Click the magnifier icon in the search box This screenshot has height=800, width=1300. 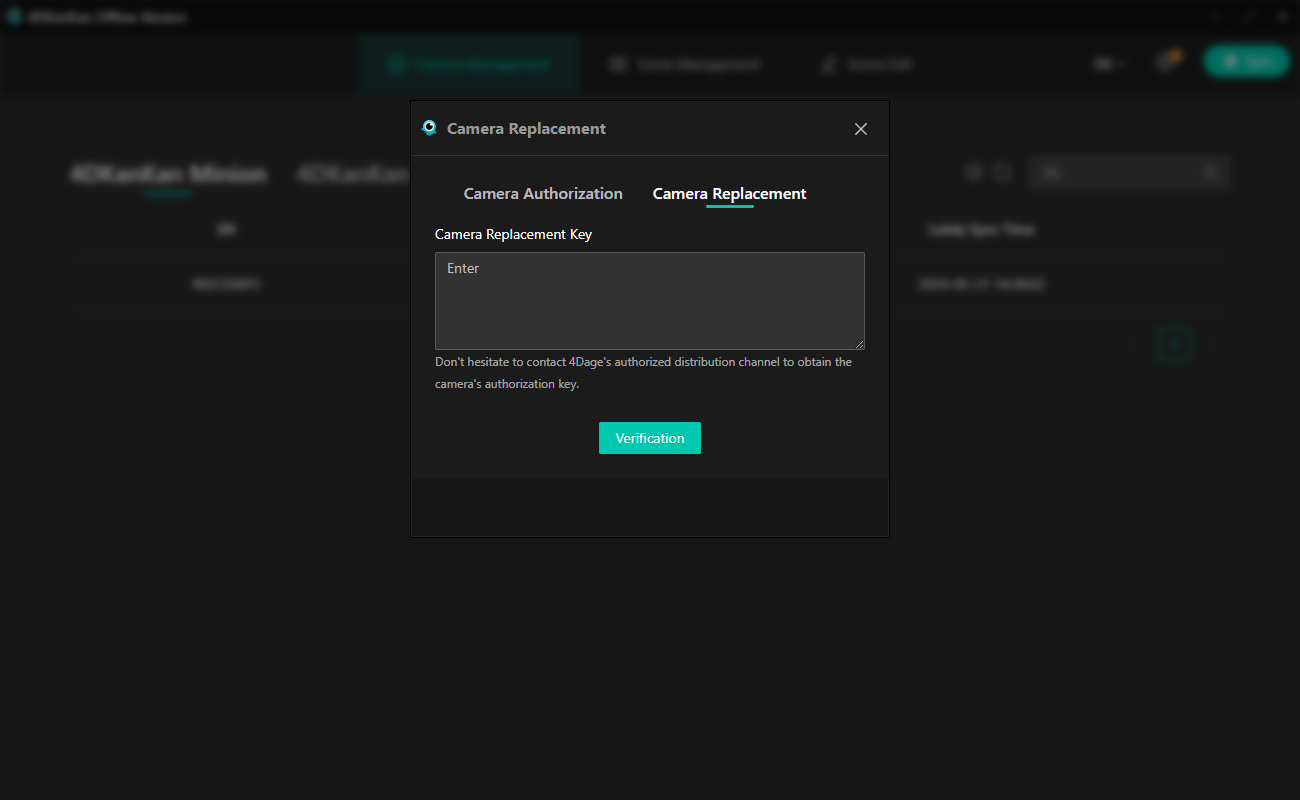click(1211, 173)
